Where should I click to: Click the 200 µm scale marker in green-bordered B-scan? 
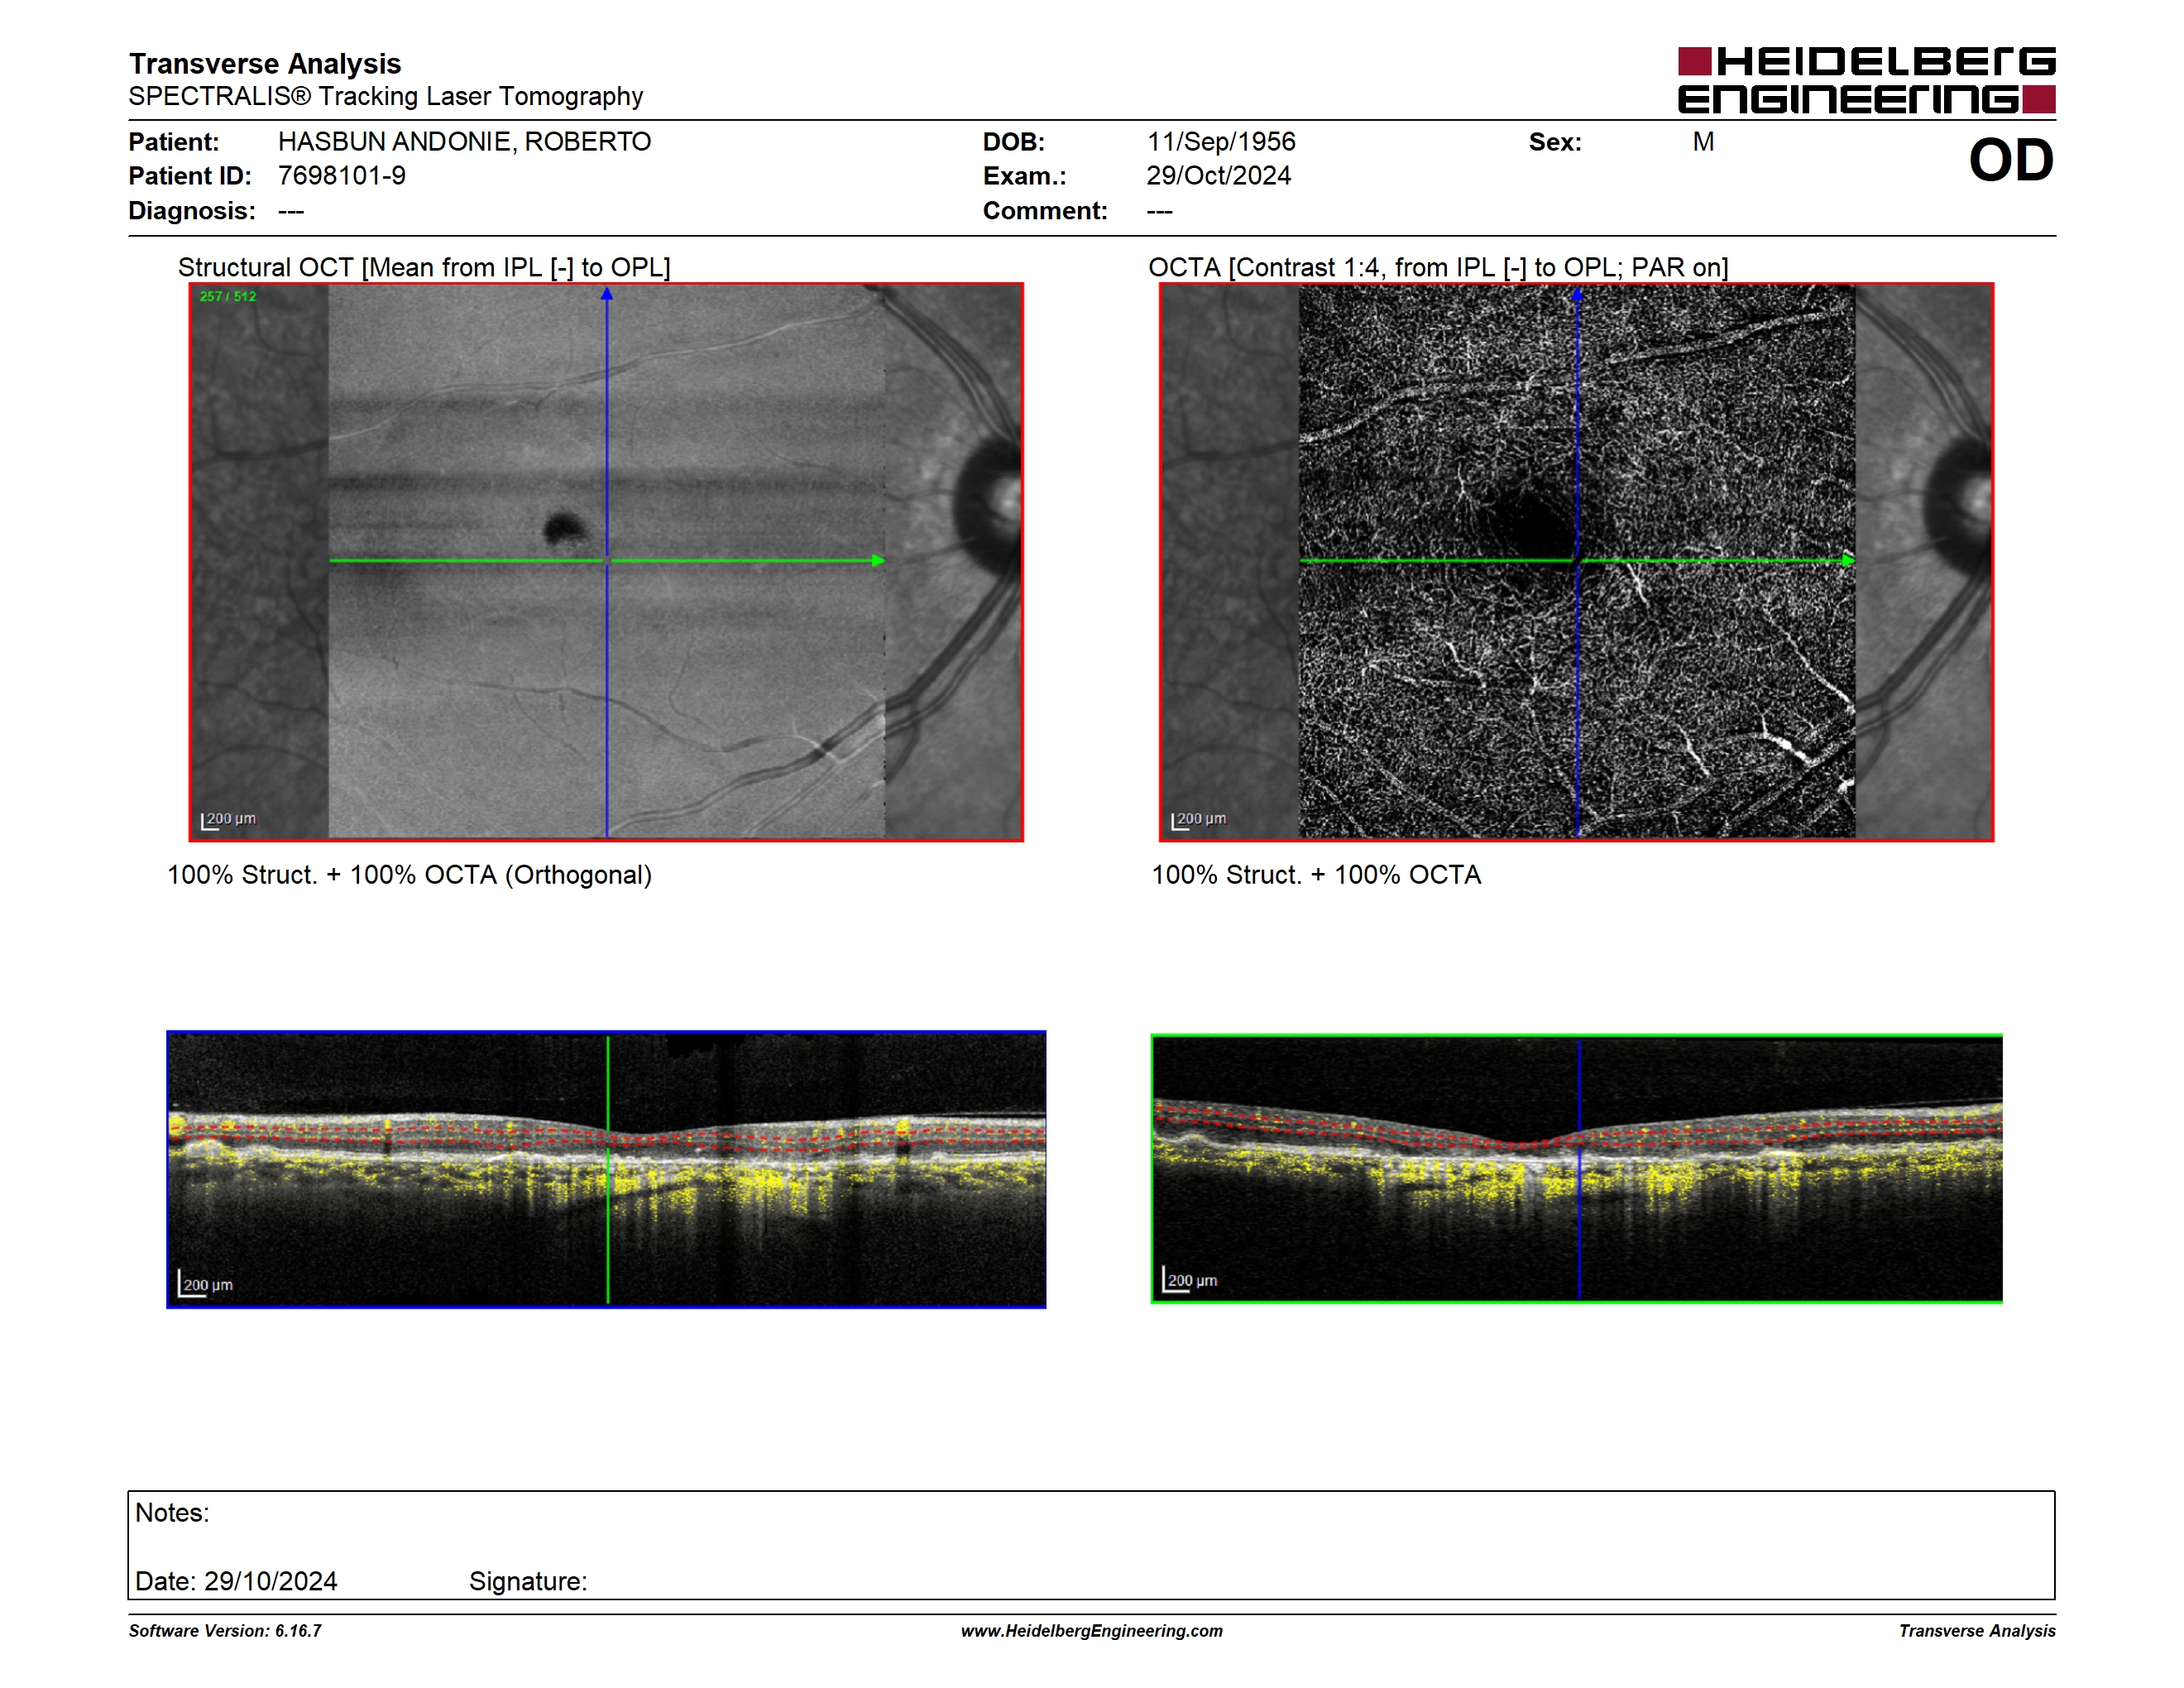[x=1190, y=1280]
